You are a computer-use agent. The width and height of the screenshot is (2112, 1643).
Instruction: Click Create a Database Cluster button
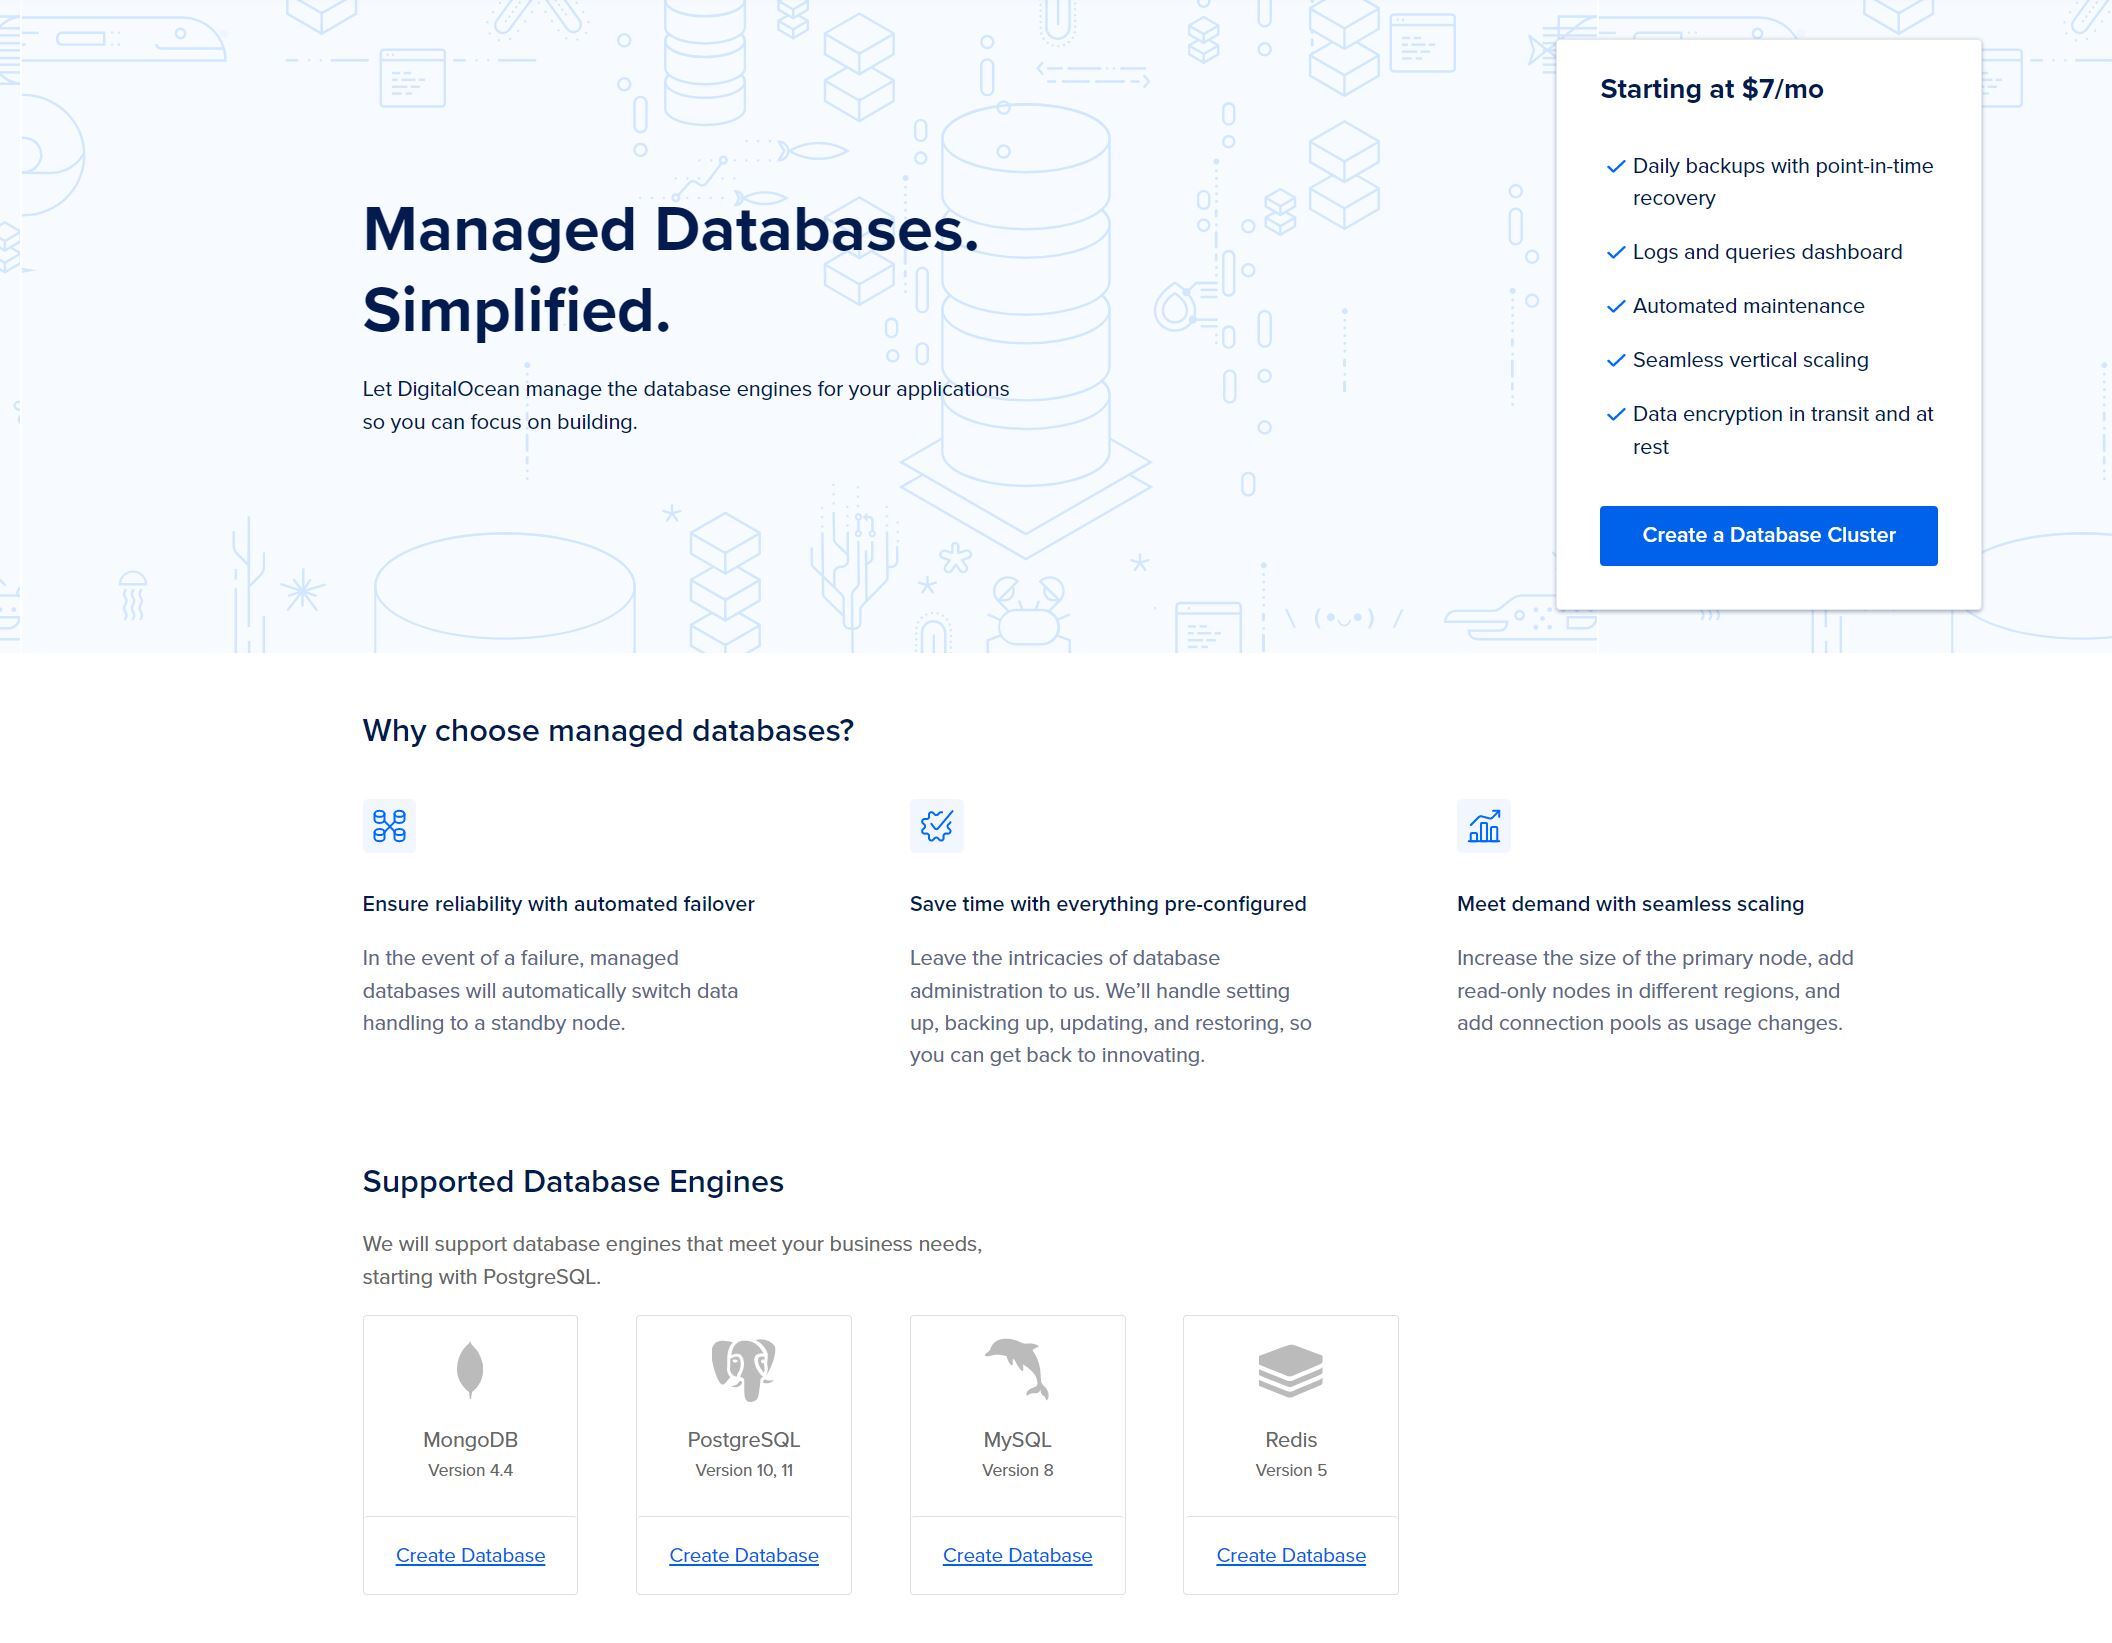[x=1769, y=533]
